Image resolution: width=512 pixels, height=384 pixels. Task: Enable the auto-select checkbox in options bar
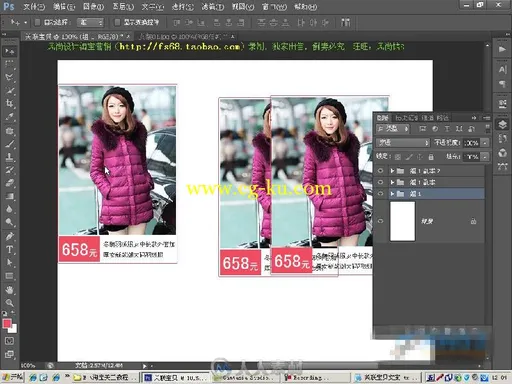click(x=37, y=22)
